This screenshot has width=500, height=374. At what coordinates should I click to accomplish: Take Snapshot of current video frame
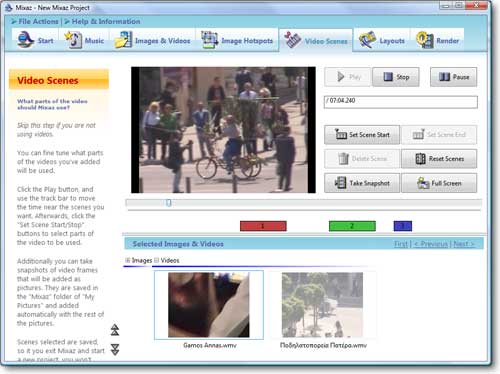click(x=362, y=183)
